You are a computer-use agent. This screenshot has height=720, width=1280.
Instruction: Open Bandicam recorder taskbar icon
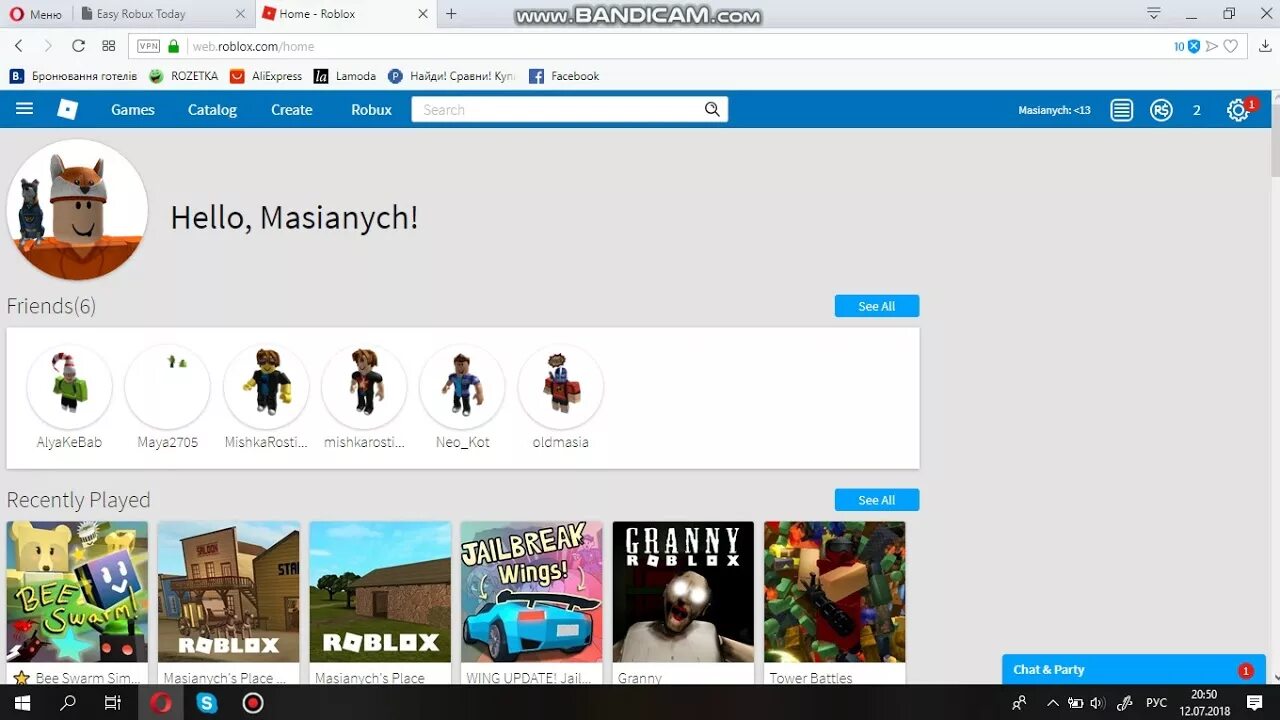point(253,703)
